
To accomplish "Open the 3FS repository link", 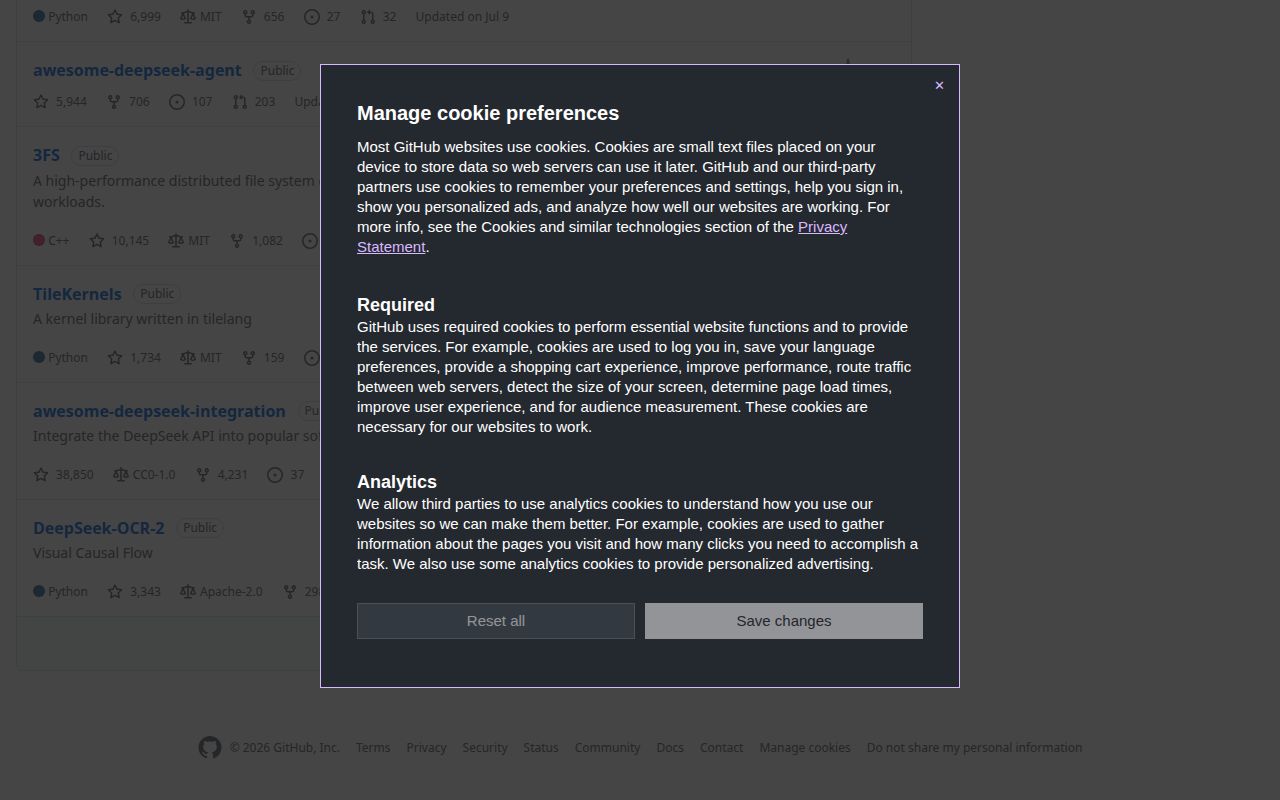I will click(46, 156).
